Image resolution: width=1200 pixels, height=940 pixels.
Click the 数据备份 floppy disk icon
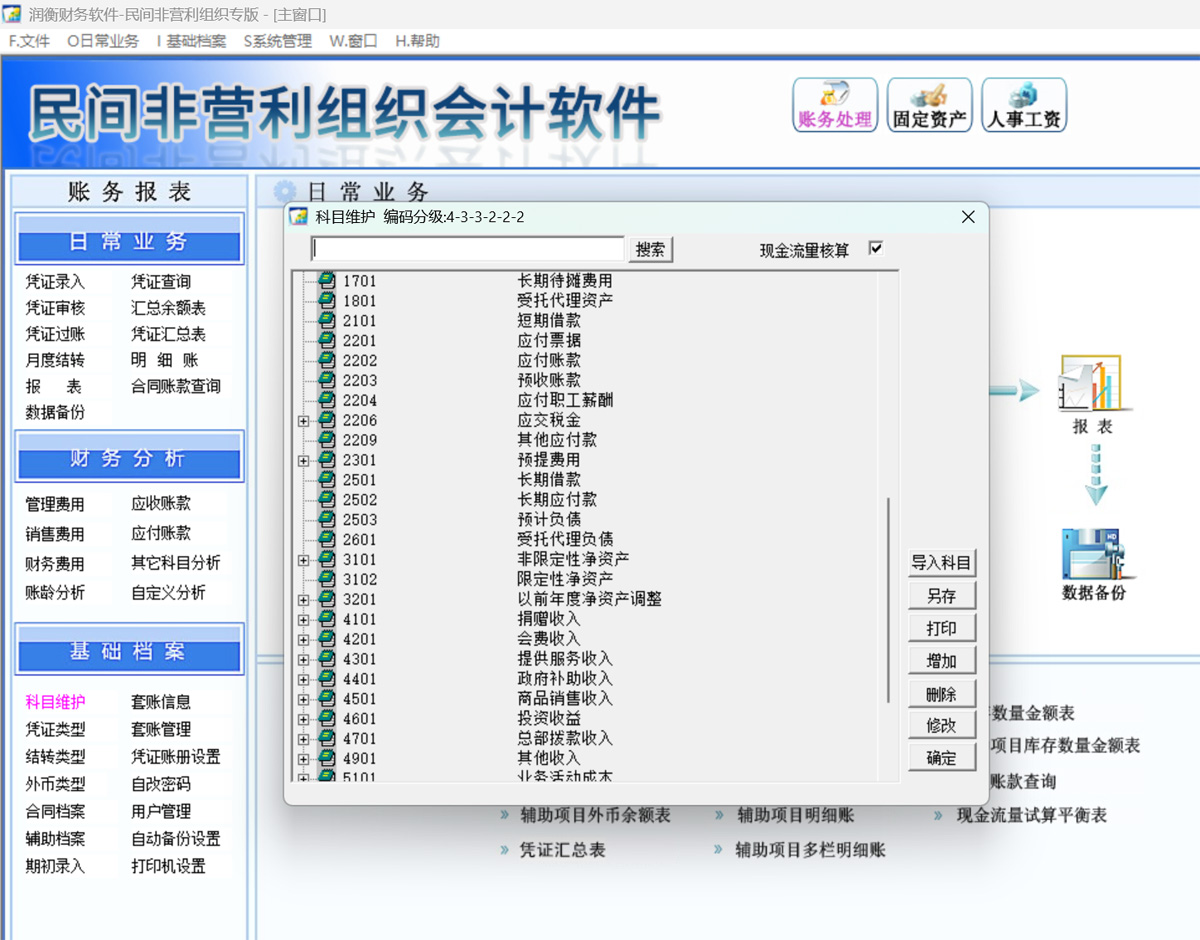pyautogui.click(x=1092, y=553)
